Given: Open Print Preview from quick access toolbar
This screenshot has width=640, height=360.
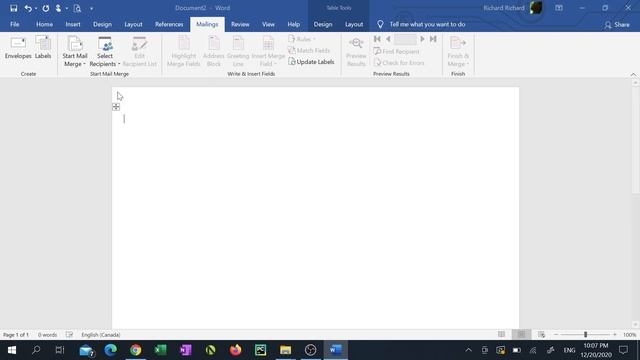Looking at the screenshot, I should click(77, 8).
